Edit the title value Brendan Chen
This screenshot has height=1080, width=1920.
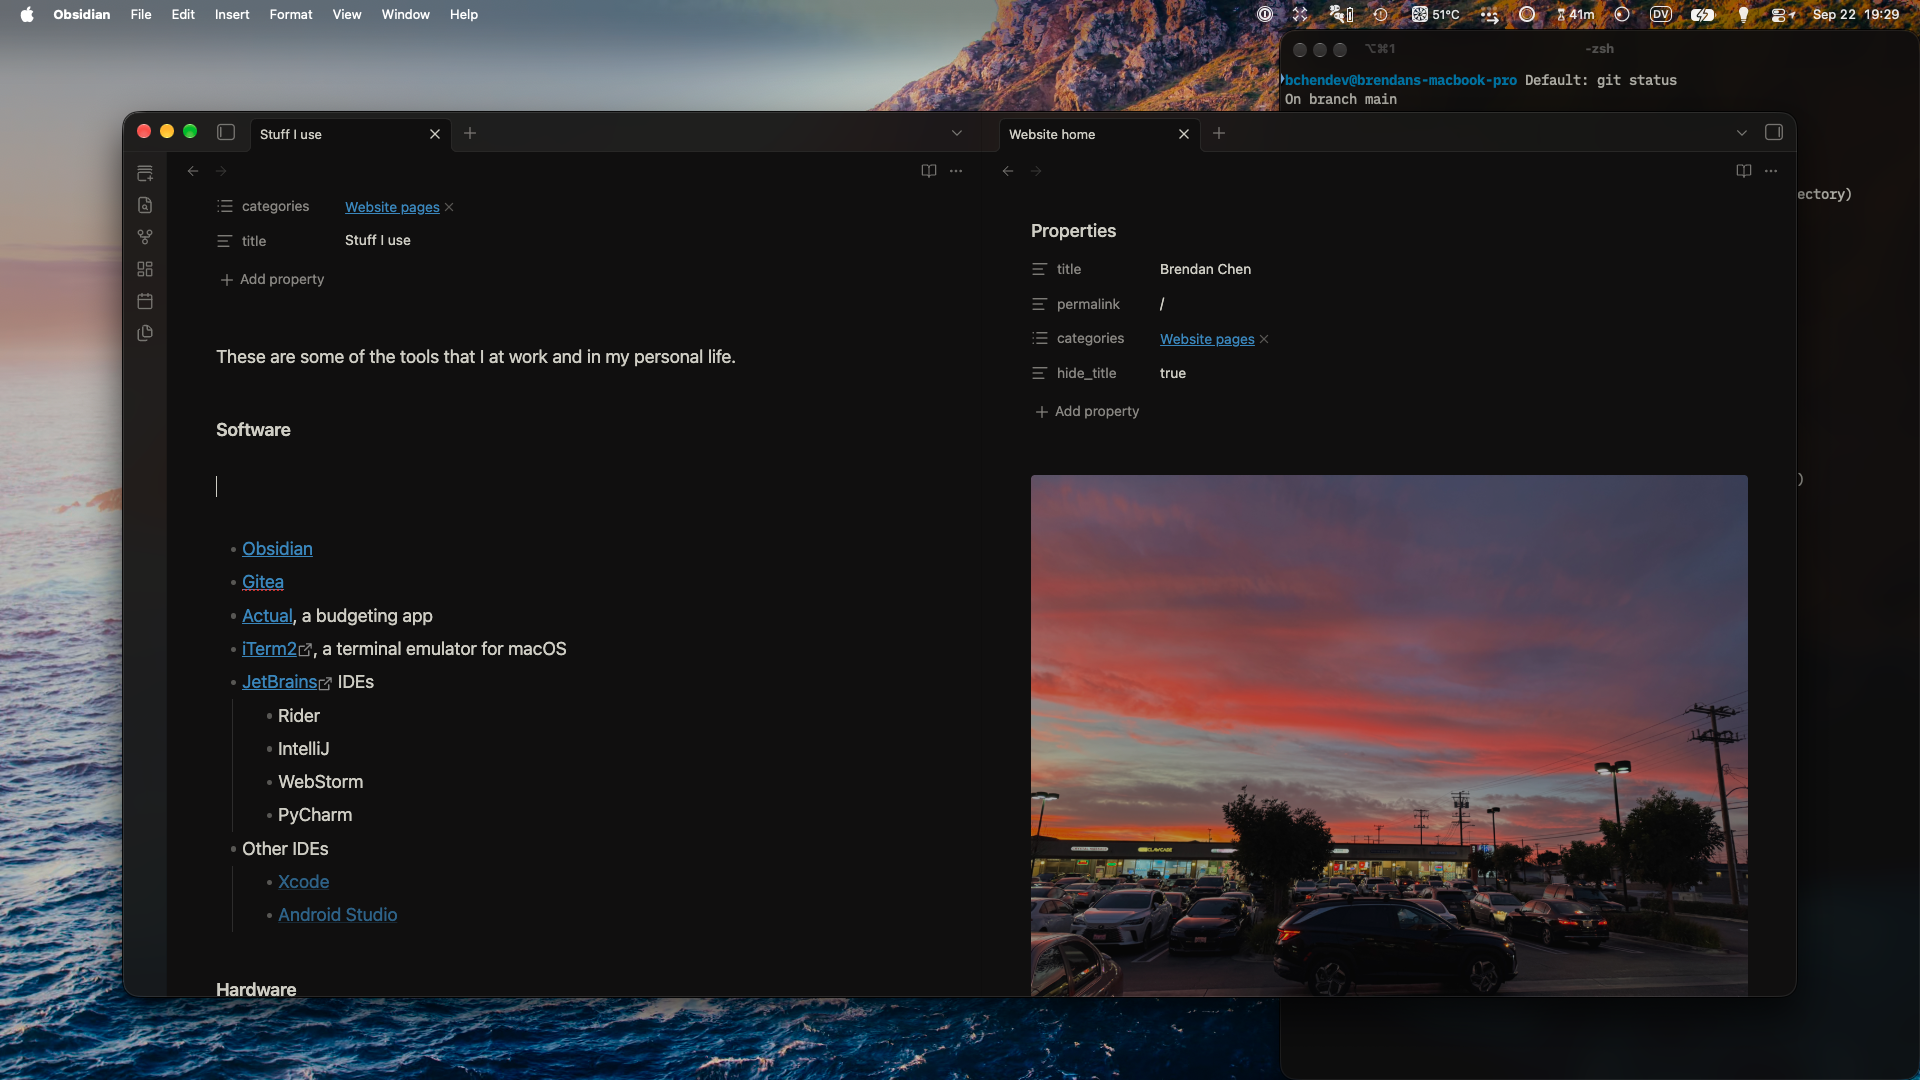1205,269
